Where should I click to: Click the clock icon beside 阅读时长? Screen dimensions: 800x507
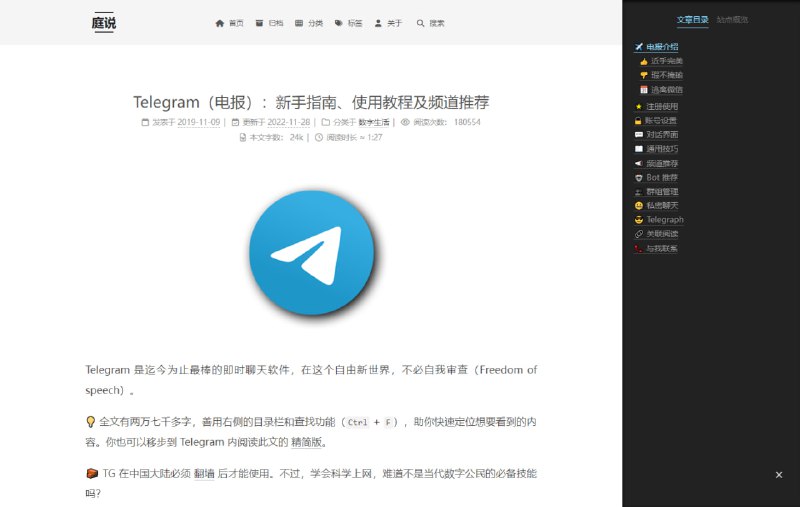point(319,138)
